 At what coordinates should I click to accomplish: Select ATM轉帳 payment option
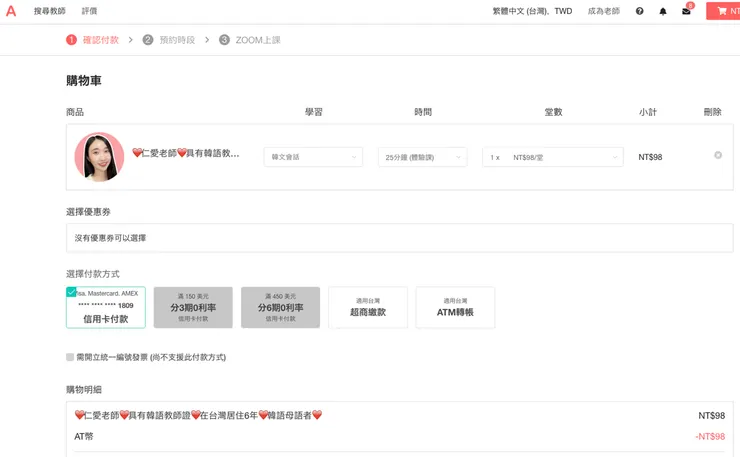click(455, 307)
